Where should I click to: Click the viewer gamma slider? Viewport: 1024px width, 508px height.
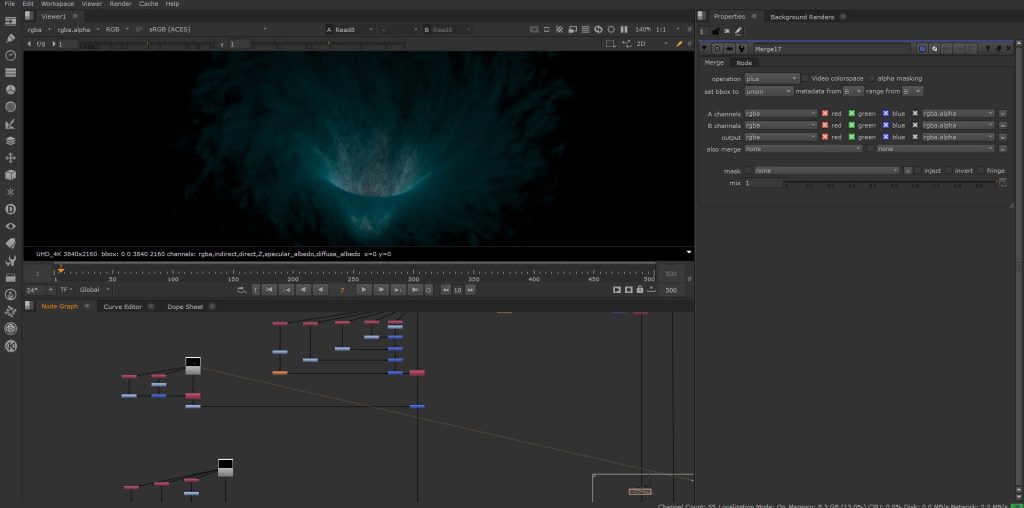[327, 44]
